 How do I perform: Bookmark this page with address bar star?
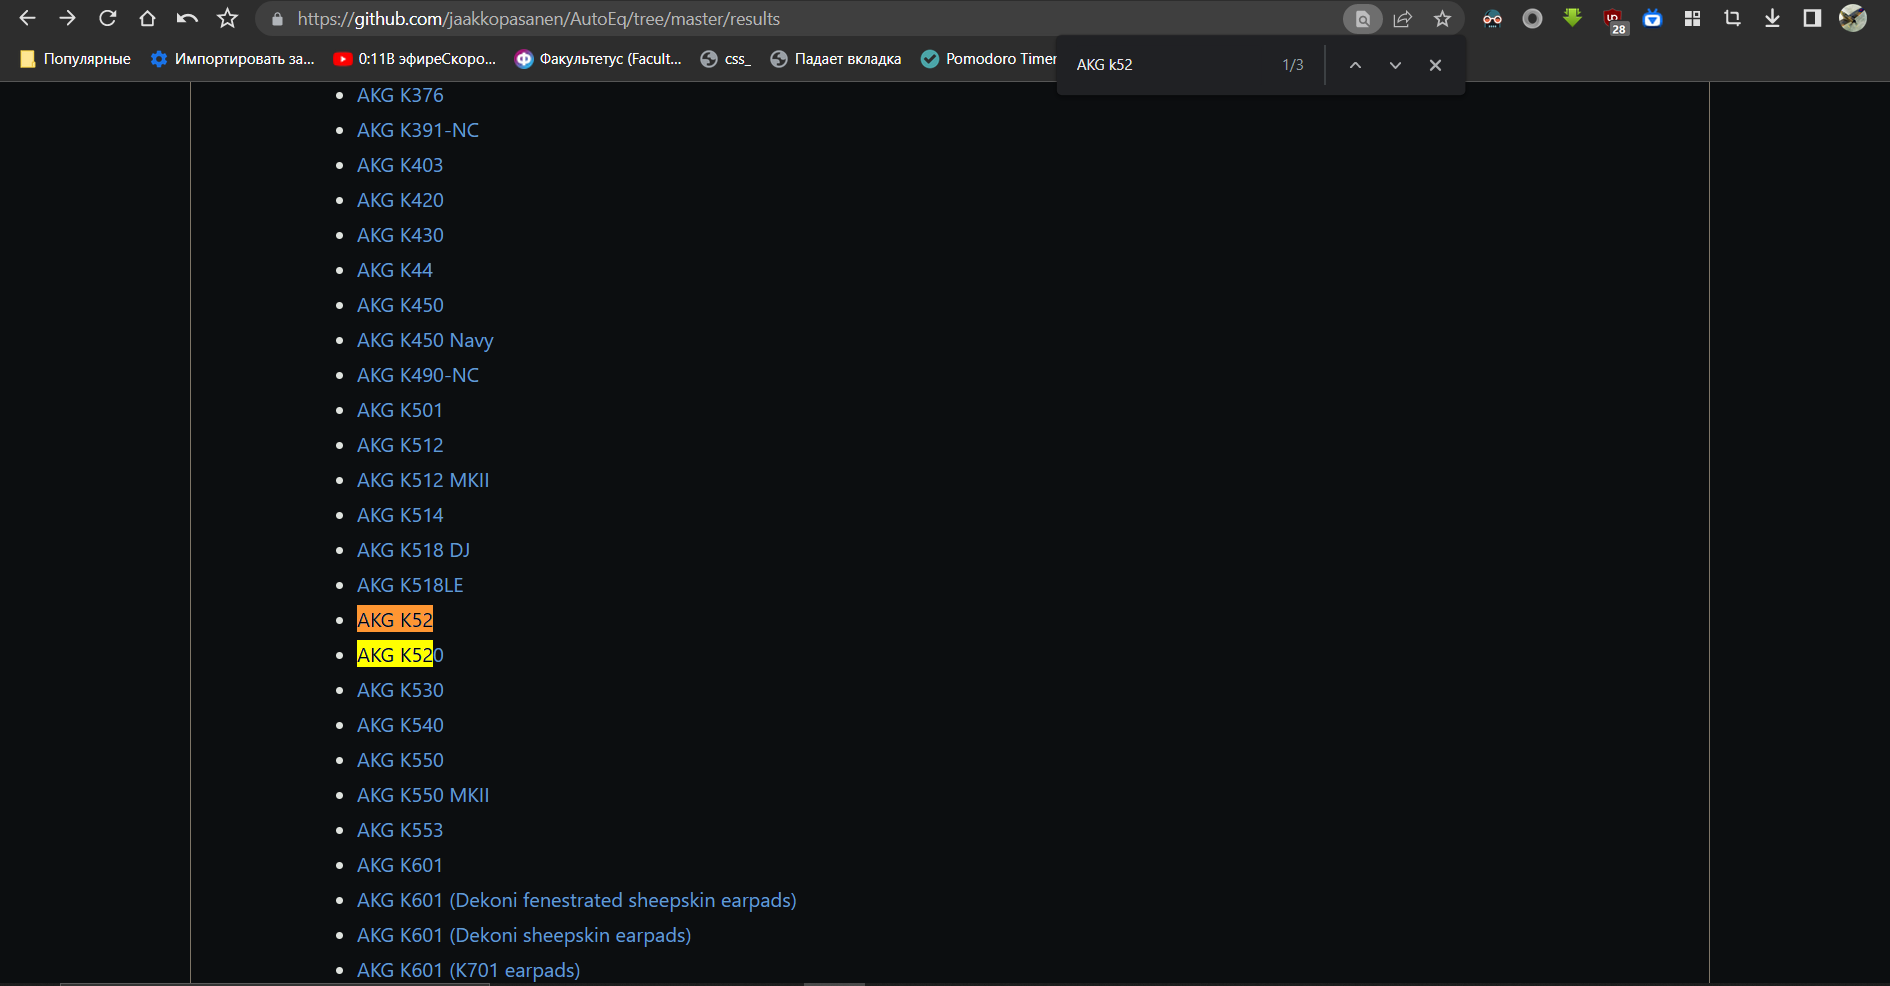tap(1442, 19)
